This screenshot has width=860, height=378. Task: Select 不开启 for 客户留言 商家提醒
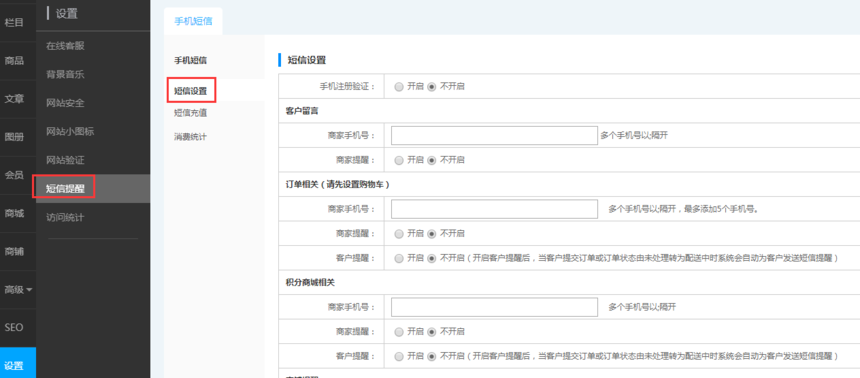[432, 160]
